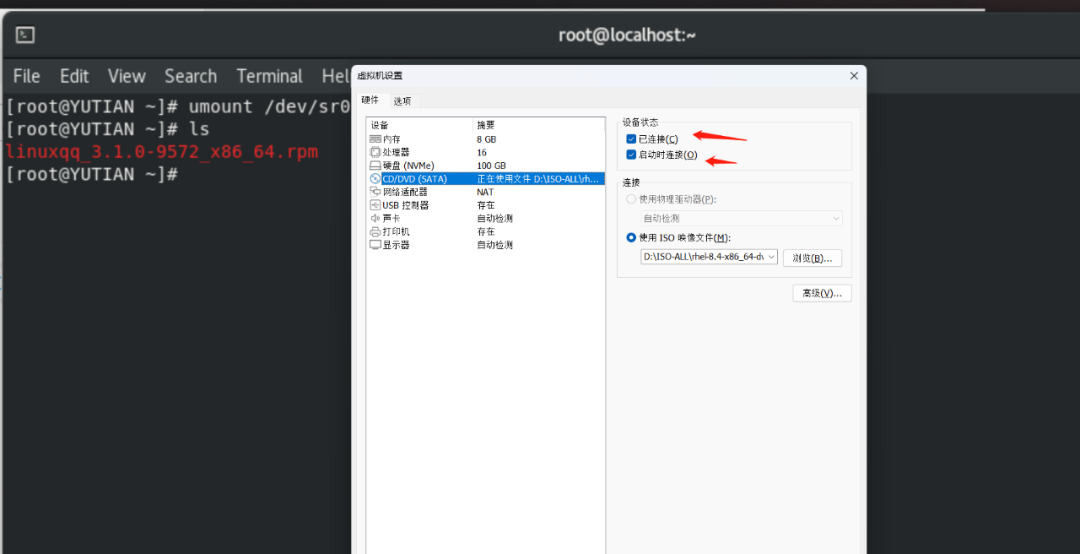Switch to the 选项 options tab

point(403,101)
